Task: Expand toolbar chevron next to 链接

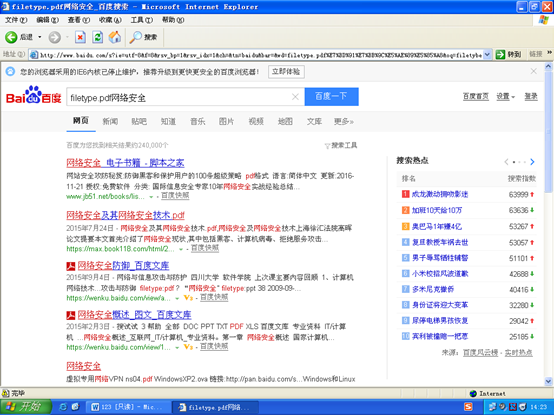Action: pos(549,53)
